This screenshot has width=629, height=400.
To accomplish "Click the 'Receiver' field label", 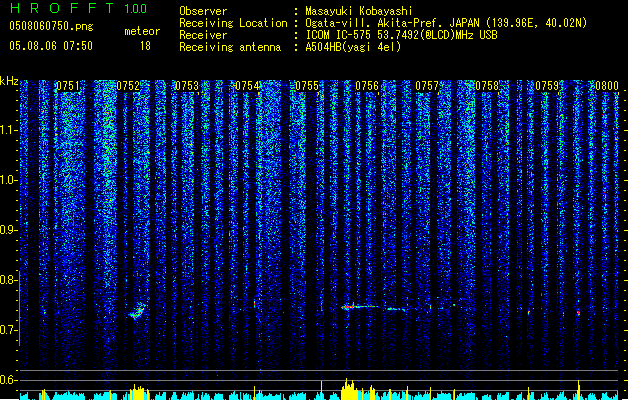I will (203, 35).
